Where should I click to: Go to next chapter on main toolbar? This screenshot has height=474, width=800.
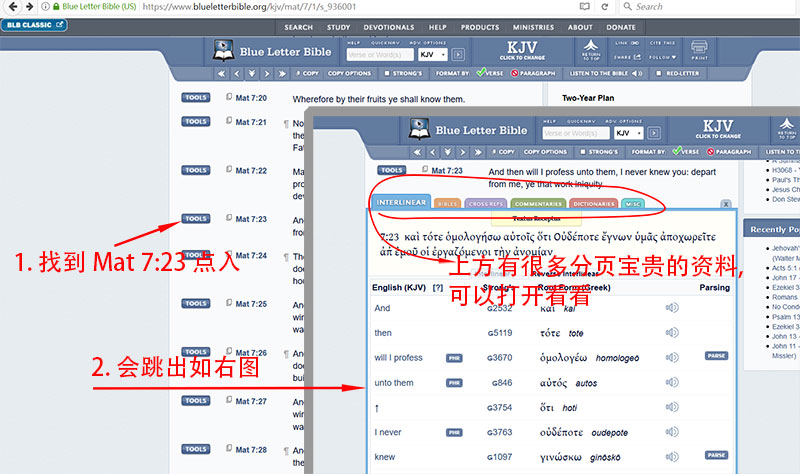(x=267, y=73)
